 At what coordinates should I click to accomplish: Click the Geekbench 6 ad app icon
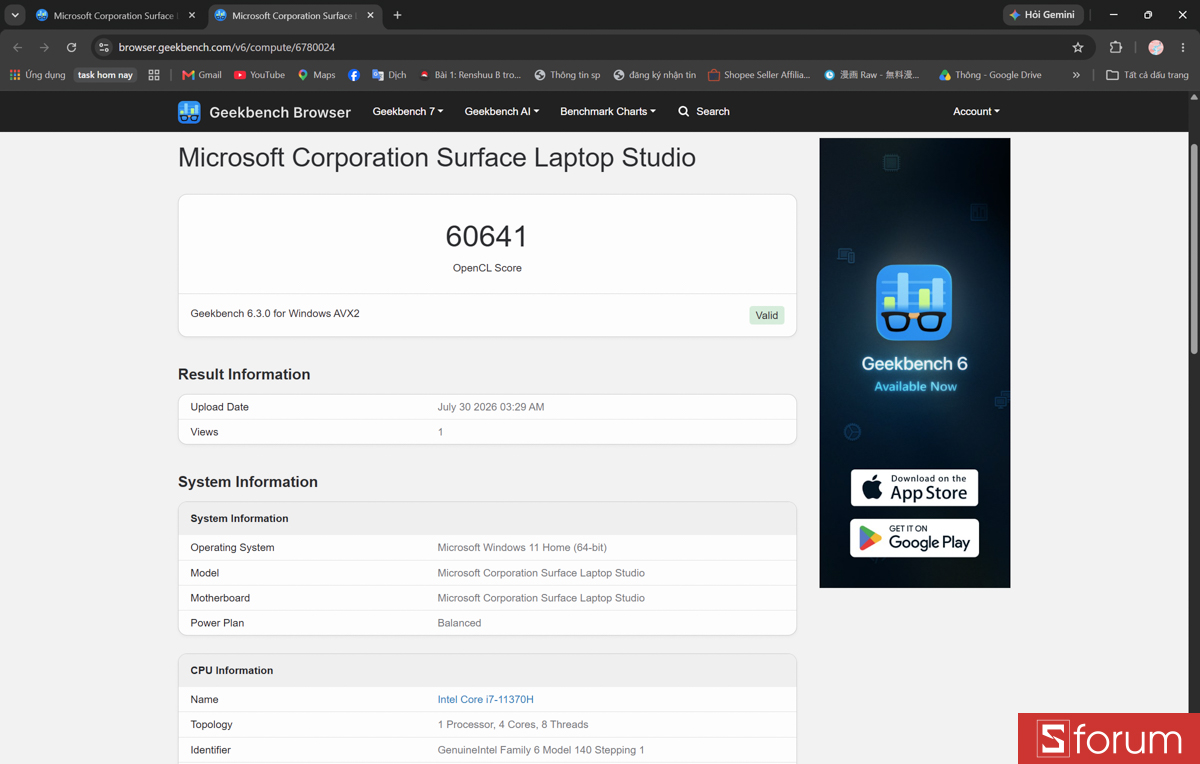click(914, 303)
